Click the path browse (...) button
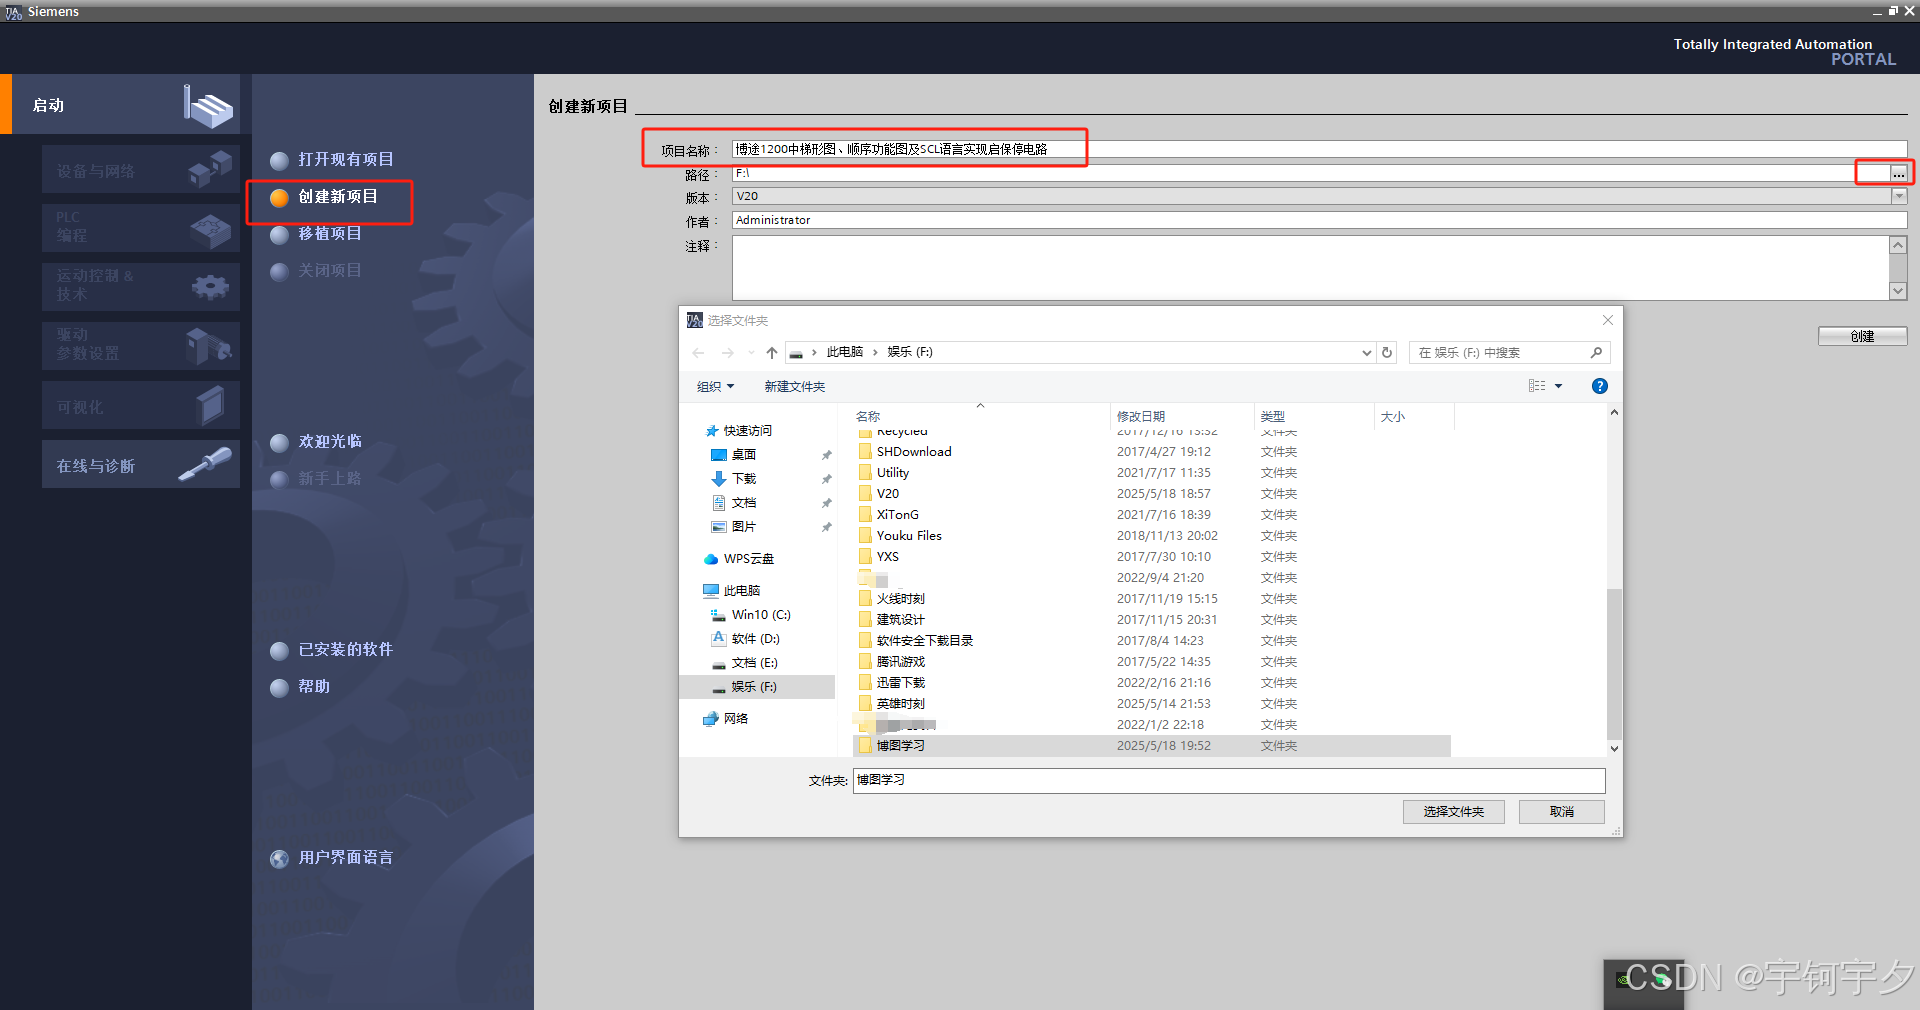1920x1010 pixels. click(x=1898, y=174)
